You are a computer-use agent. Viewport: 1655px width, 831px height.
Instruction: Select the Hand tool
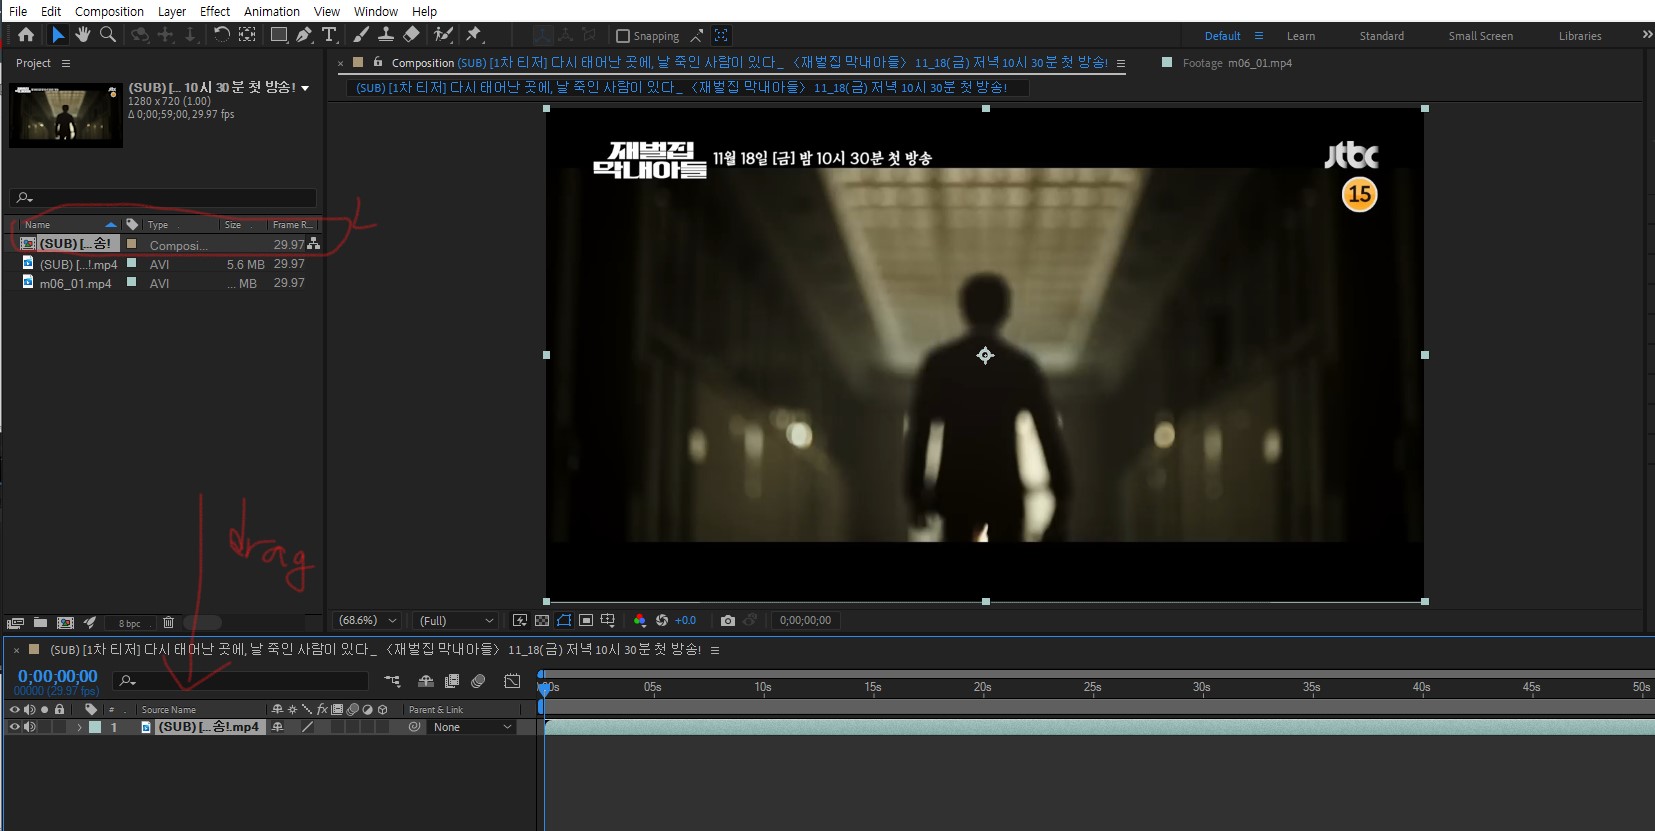[83, 35]
